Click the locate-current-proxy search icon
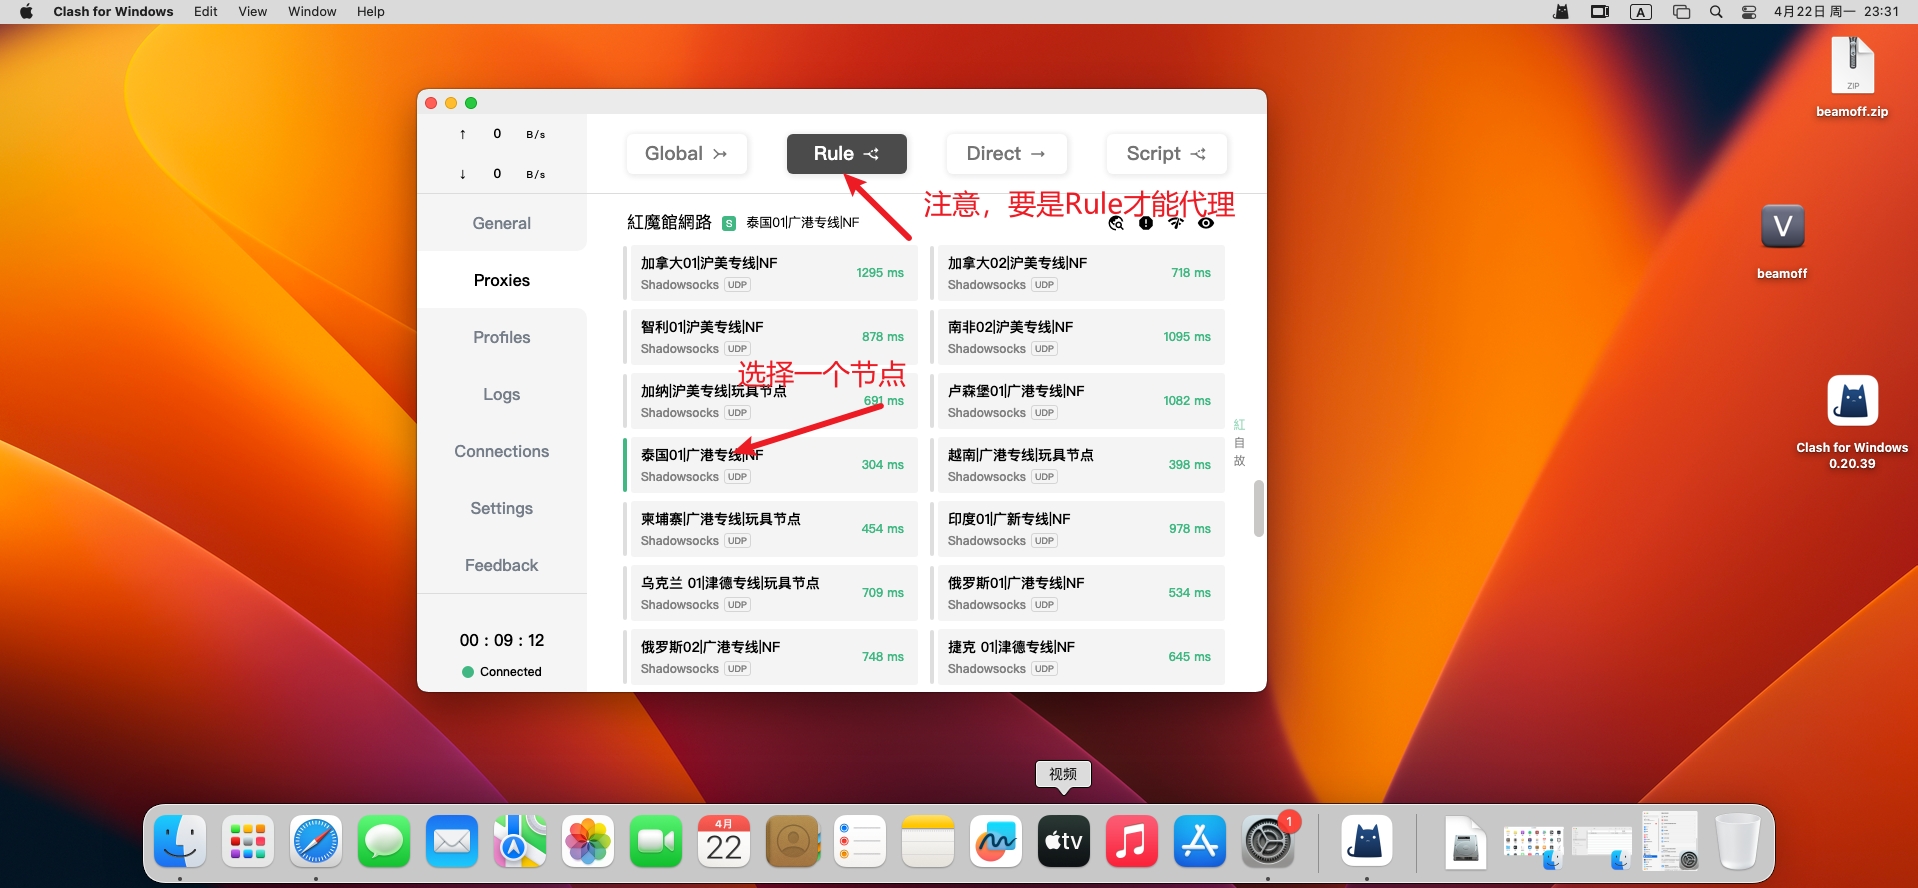1918x888 pixels. pos(1116,223)
